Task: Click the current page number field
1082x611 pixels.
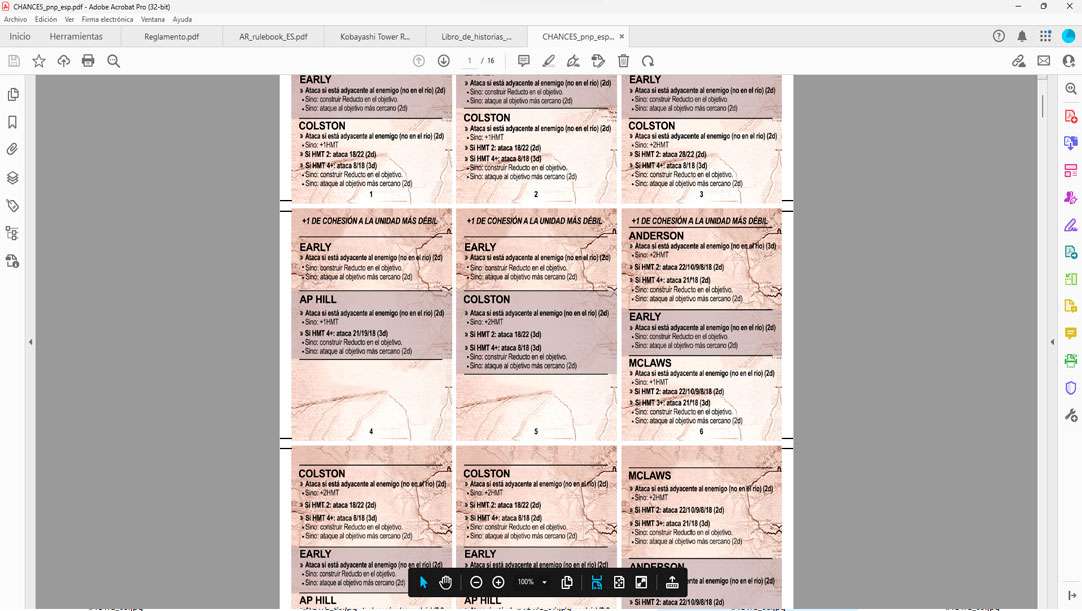Action: [469, 61]
